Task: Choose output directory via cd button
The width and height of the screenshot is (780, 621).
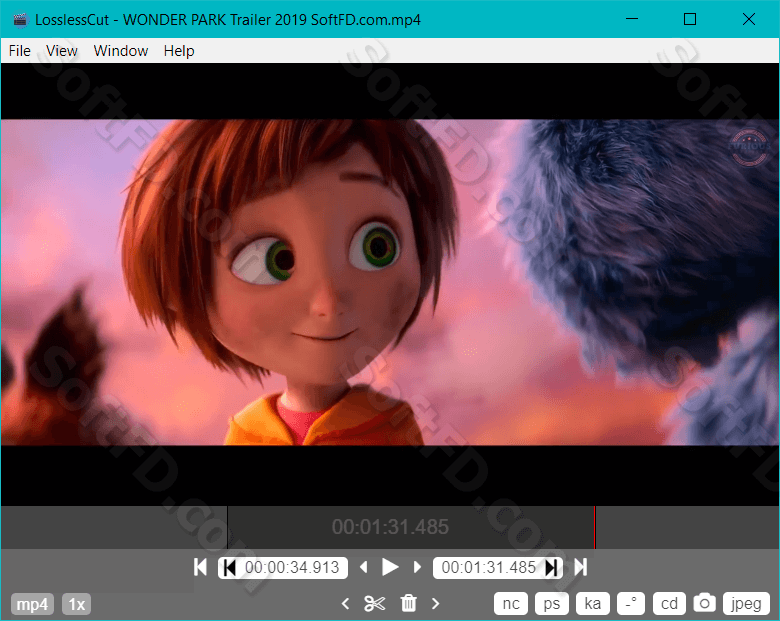Action: tap(669, 604)
